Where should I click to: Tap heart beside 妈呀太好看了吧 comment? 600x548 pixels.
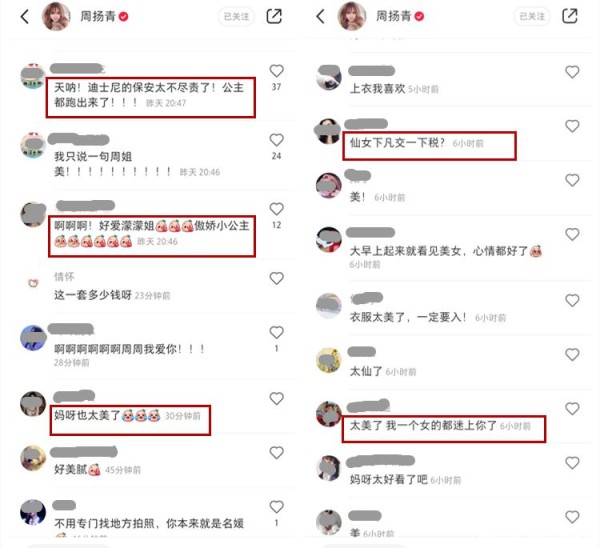[x=572, y=463]
